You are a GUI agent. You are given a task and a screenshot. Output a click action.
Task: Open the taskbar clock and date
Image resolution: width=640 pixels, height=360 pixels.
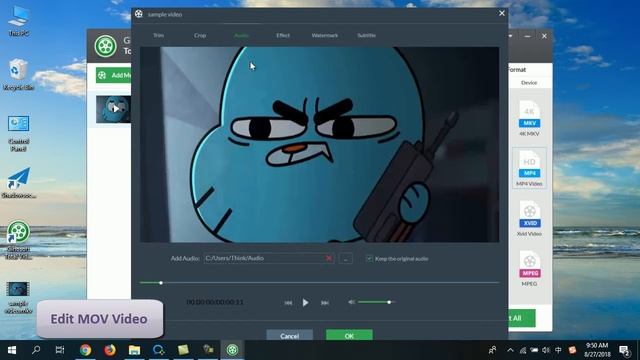pos(597,350)
